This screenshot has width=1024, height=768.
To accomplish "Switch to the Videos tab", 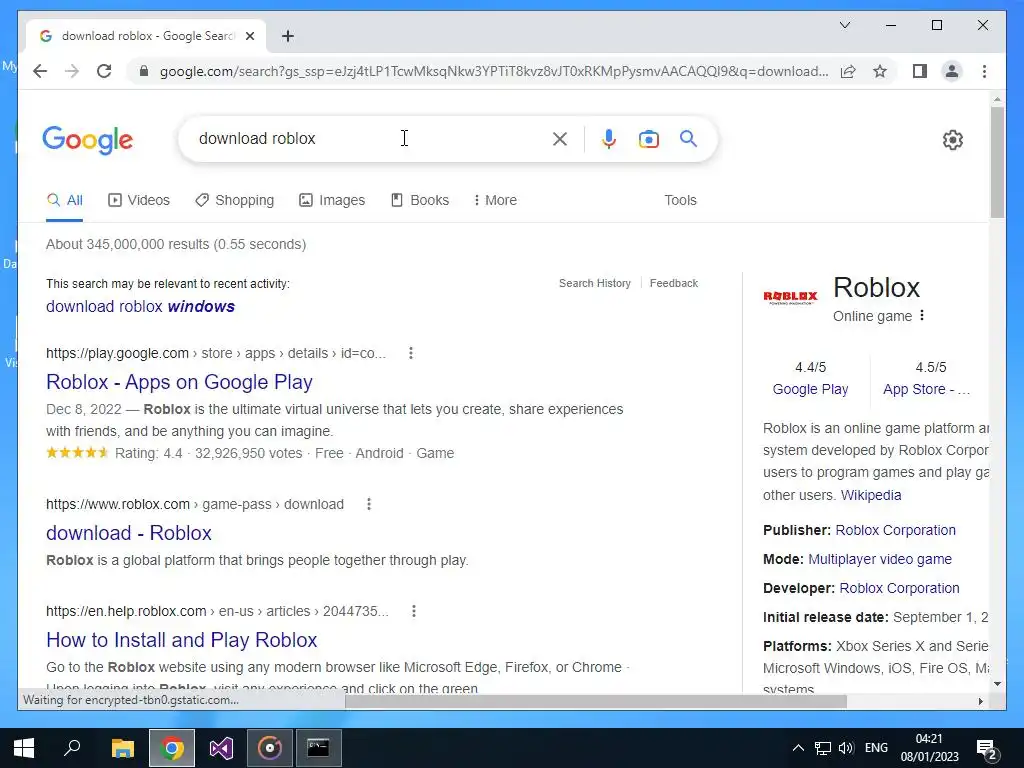I will point(138,200).
